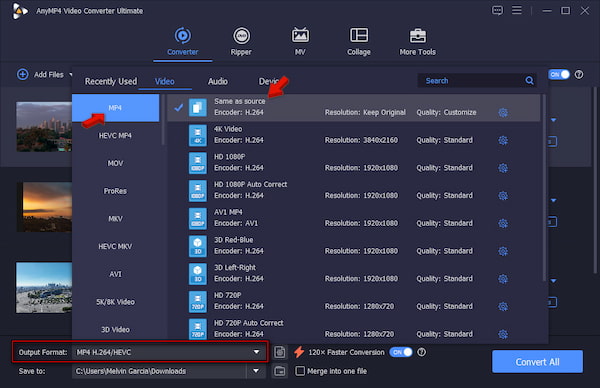Open the hamburger menu in title bar
The width and height of the screenshot is (600, 388).
pyautogui.click(x=517, y=10)
